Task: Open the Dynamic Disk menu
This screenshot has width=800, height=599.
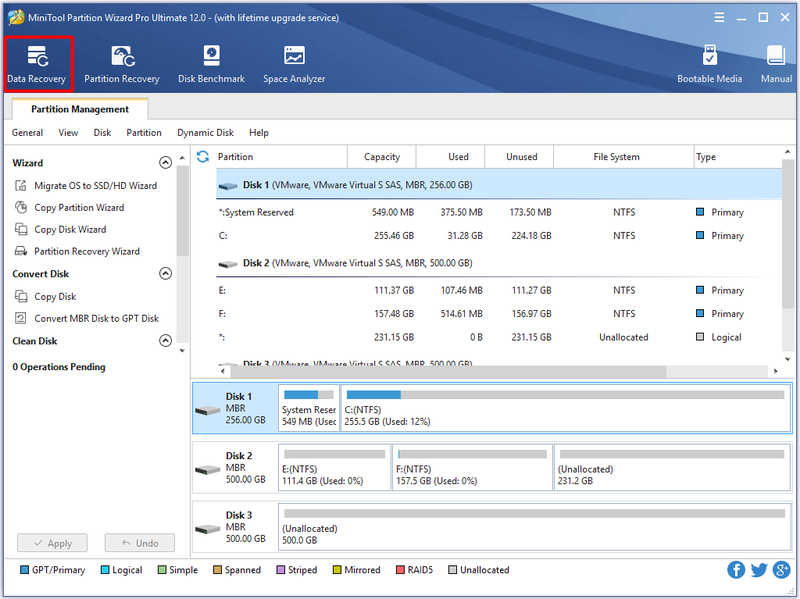Action: [x=205, y=133]
